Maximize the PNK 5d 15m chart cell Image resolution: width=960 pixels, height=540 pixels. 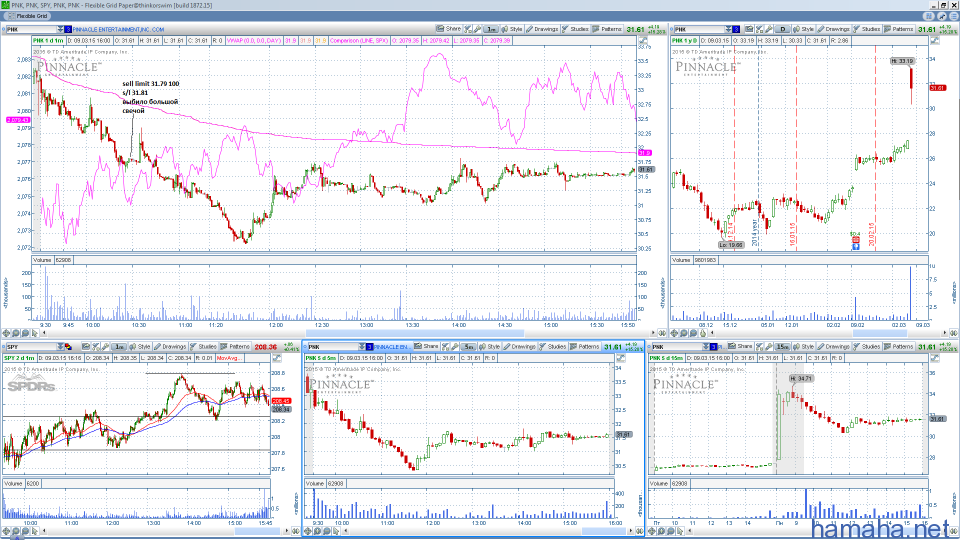934,358
